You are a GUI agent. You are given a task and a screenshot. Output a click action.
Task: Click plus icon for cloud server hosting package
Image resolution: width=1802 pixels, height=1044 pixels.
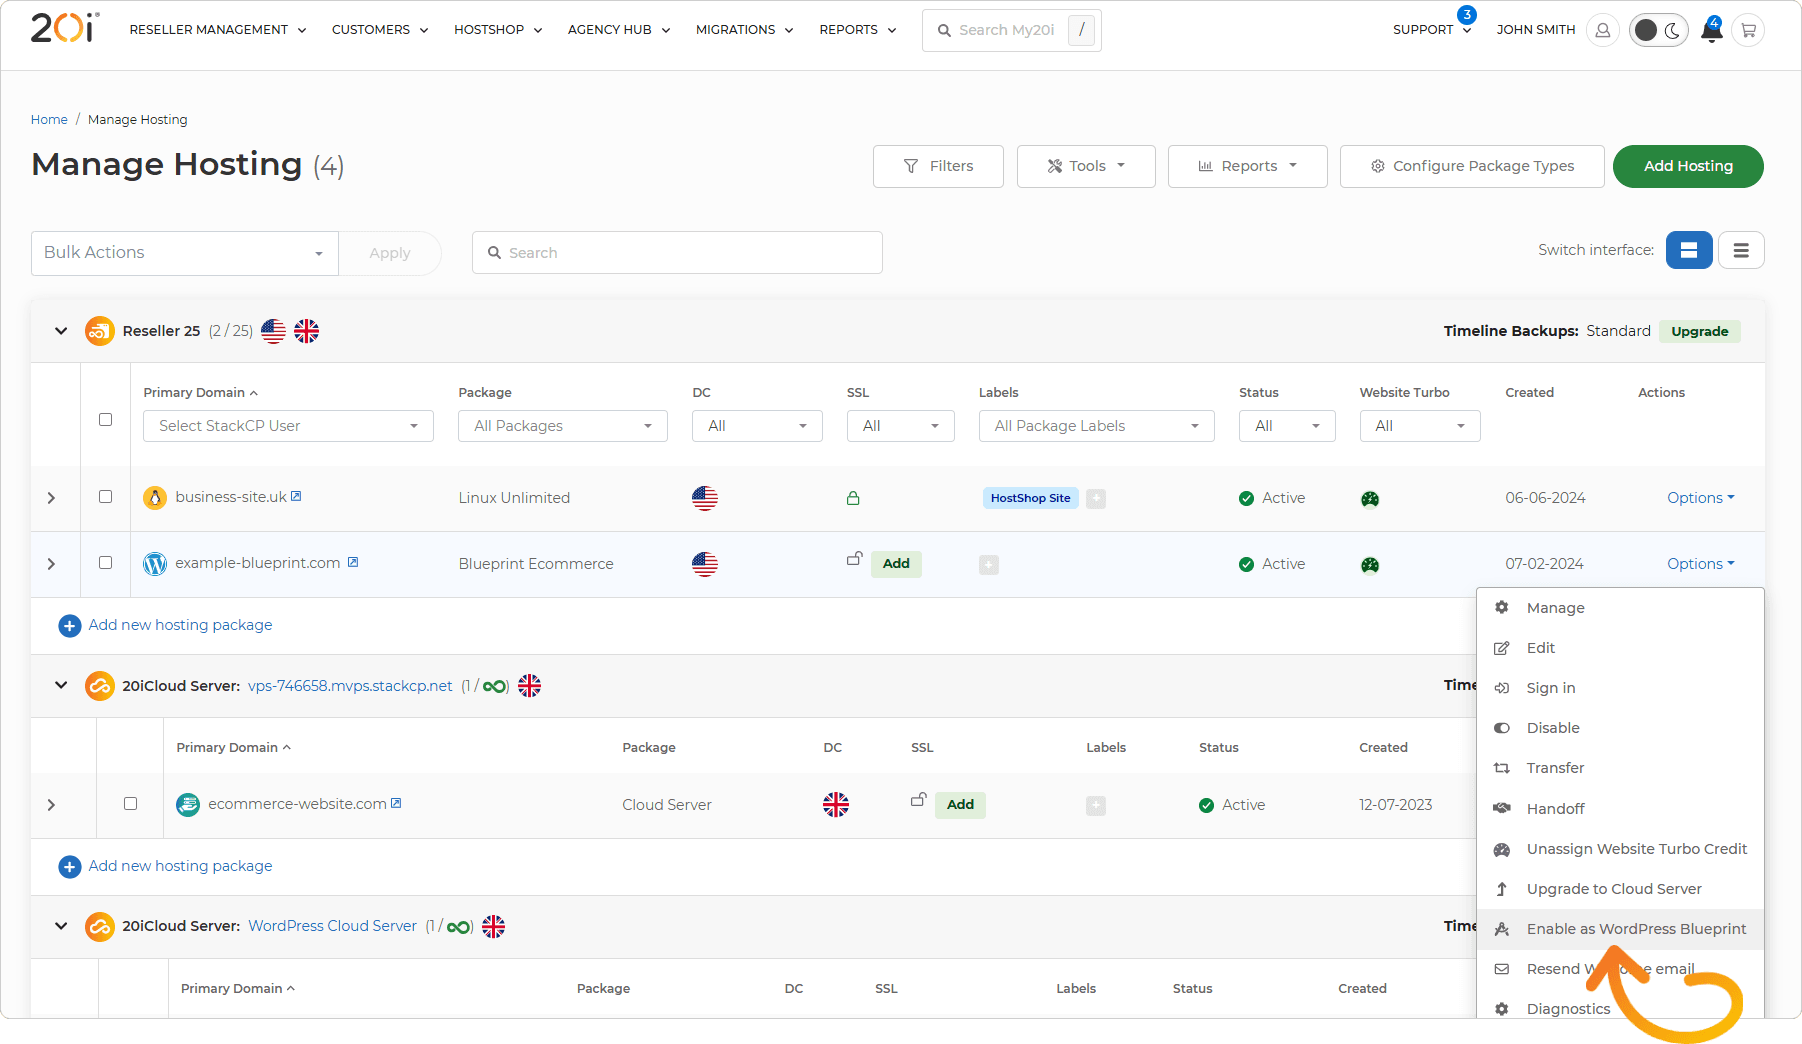[x=70, y=867]
